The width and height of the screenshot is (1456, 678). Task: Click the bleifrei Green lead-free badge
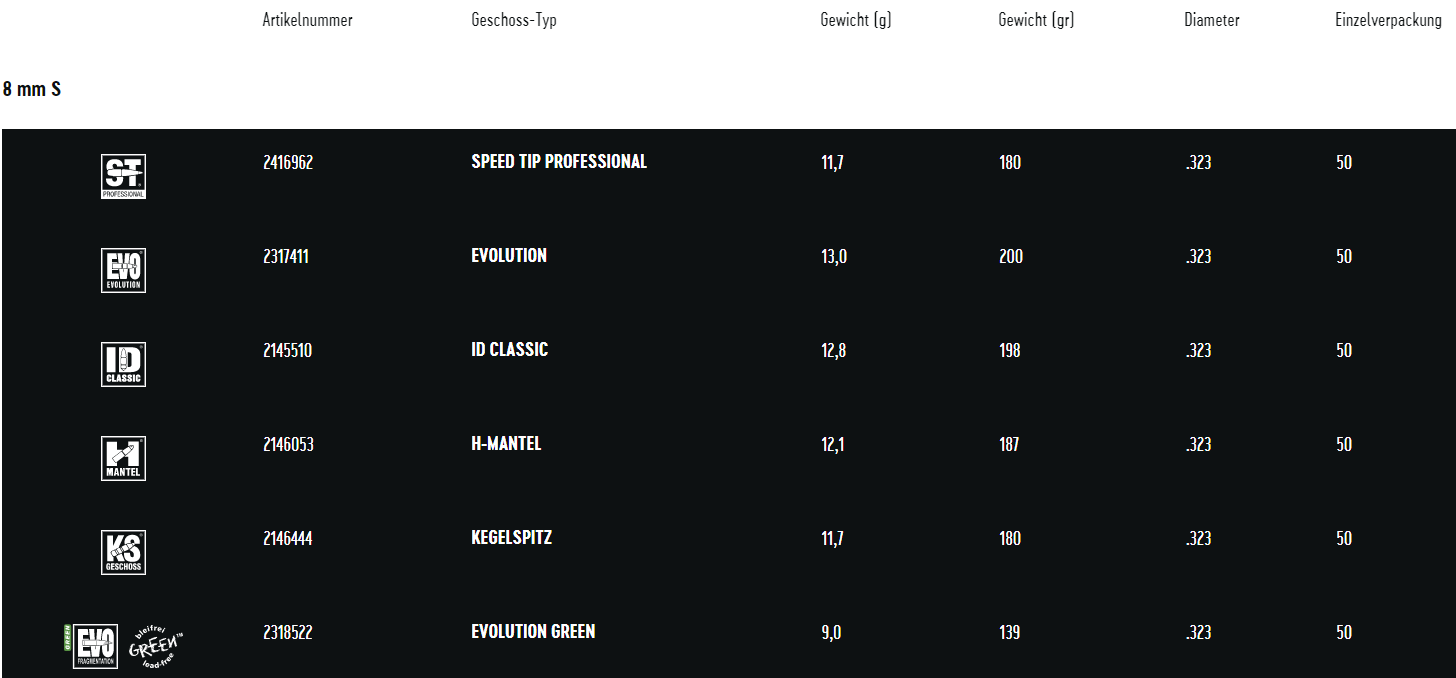click(x=156, y=648)
